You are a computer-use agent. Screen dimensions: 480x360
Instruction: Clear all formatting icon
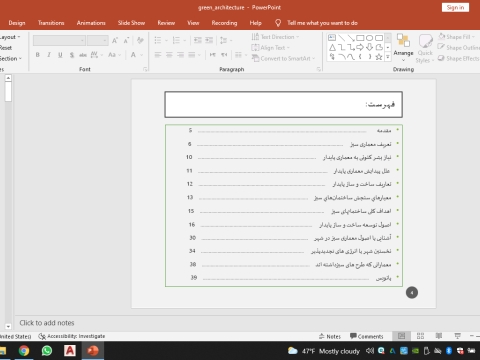[140, 41]
